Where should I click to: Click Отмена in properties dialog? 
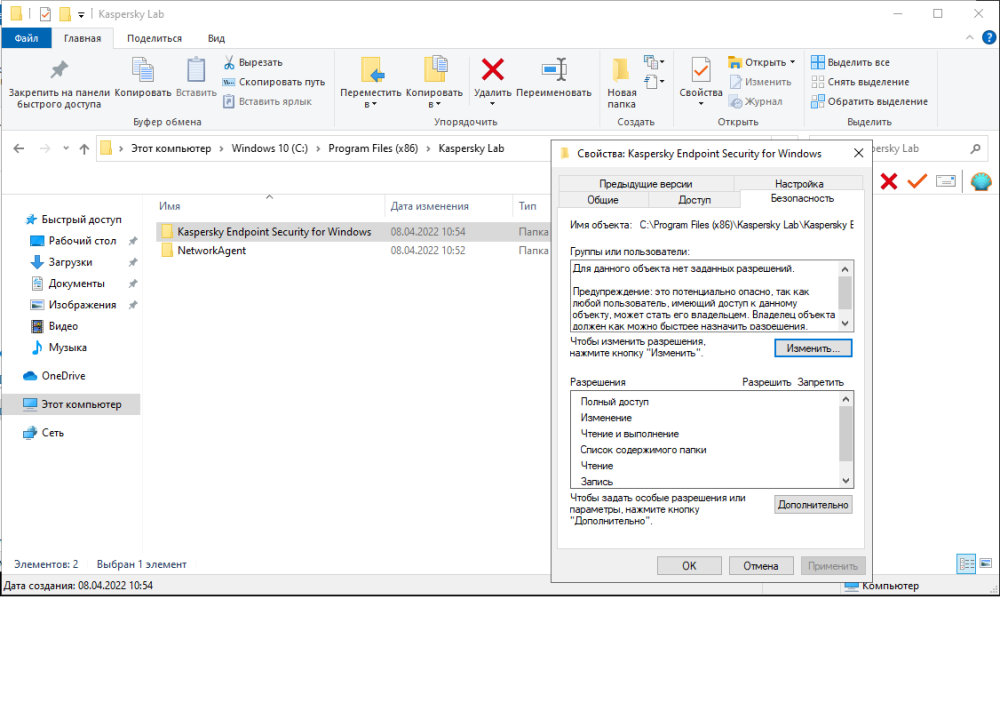point(761,566)
